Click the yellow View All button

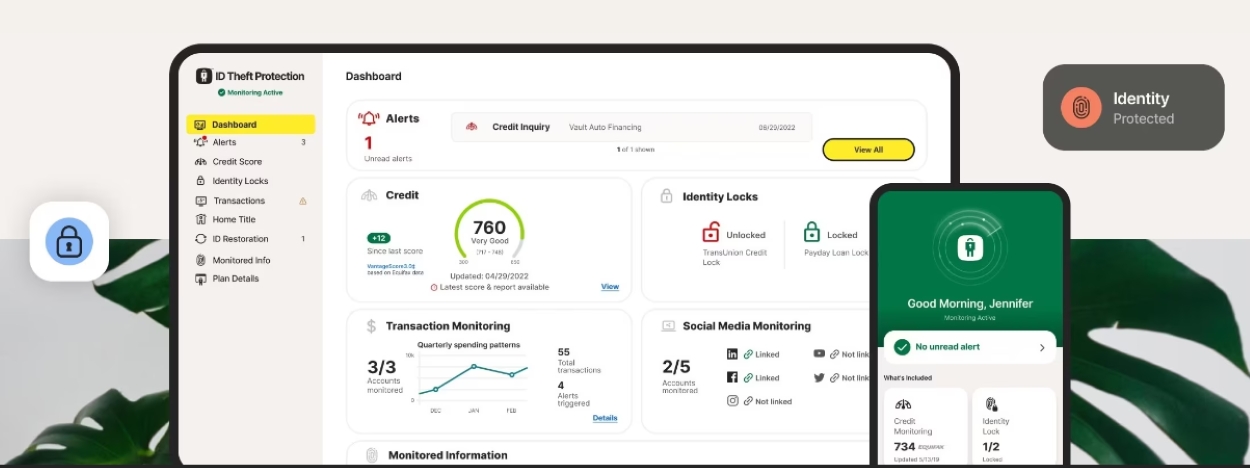pyautogui.click(x=868, y=150)
